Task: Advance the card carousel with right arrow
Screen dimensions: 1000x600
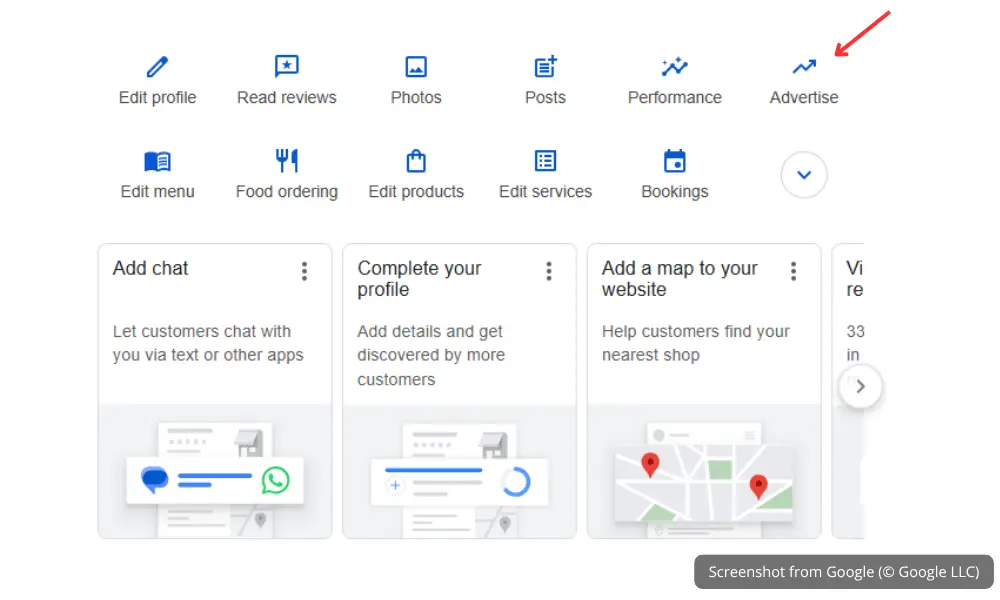Action: pyautogui.click(x=860, y=387)
